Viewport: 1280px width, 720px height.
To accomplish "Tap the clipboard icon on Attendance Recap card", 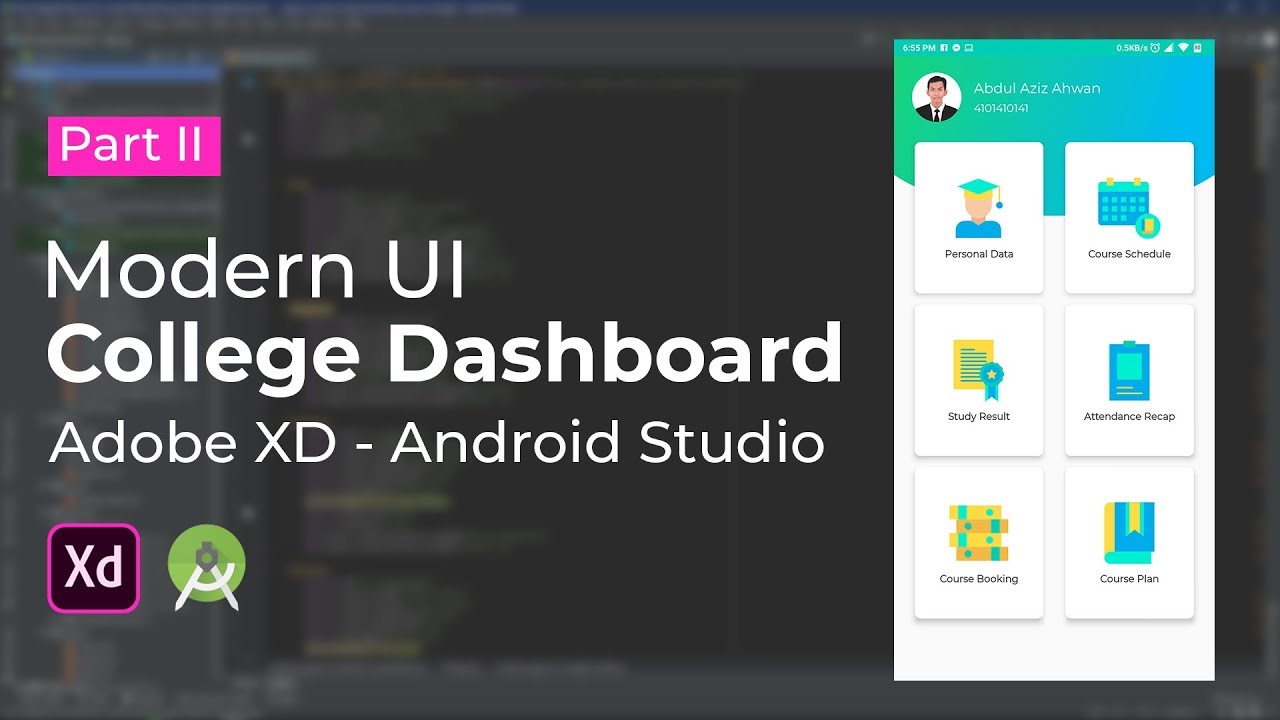I will (1129, 372).
